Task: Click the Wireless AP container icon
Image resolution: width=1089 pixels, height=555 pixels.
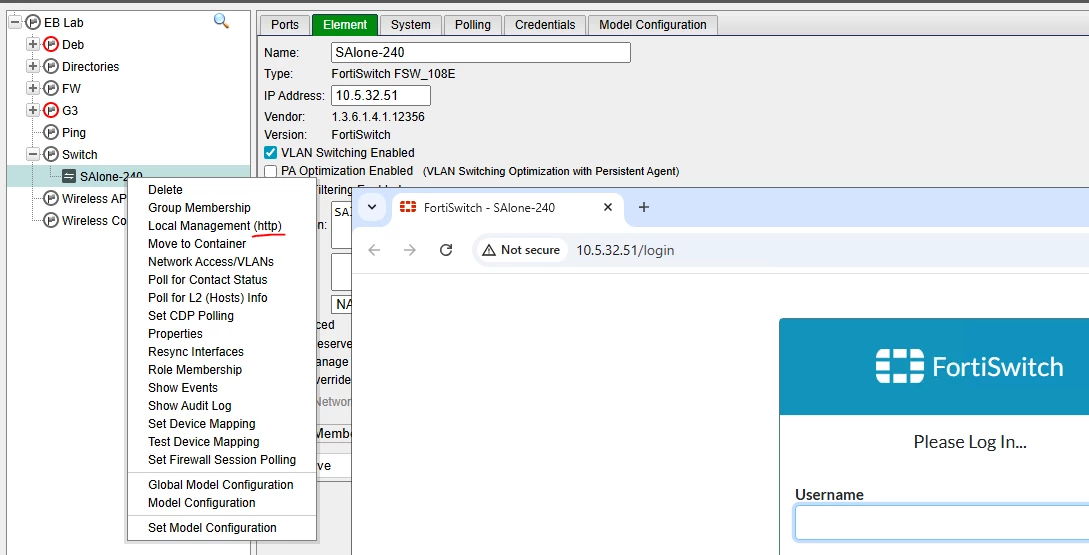Action: click(51, 199)
